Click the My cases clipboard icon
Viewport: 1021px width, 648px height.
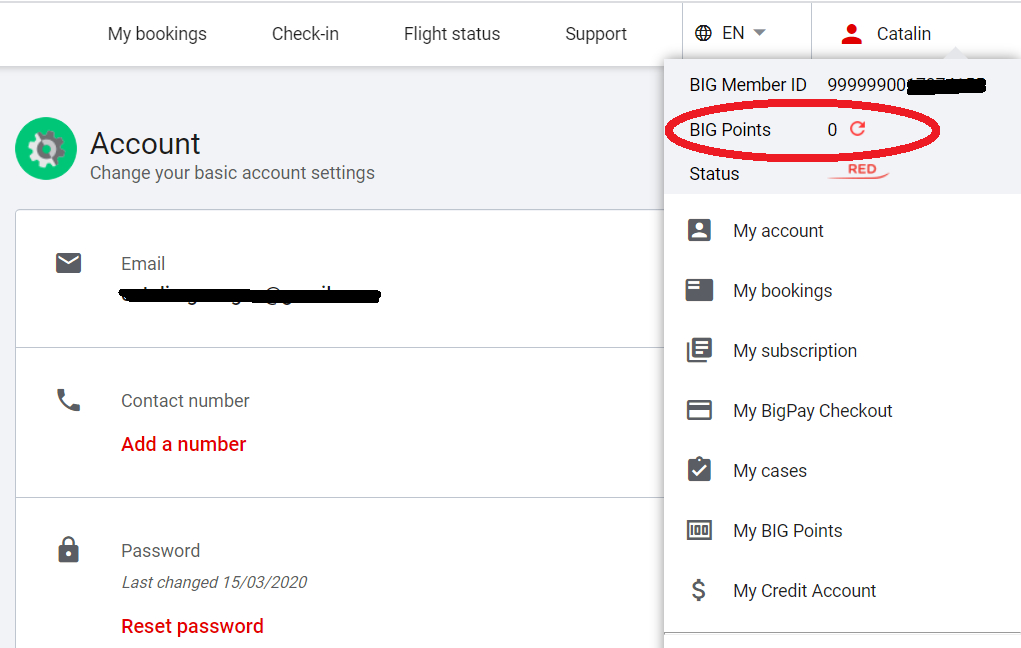click(699, 470)
